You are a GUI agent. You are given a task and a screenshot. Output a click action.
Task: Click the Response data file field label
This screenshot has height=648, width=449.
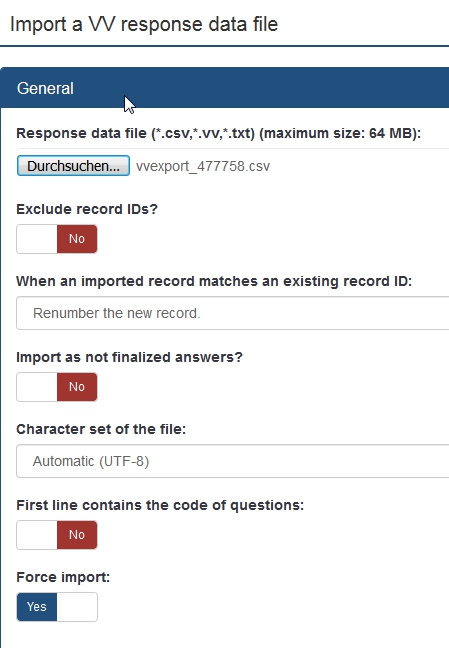coord(218,133)
